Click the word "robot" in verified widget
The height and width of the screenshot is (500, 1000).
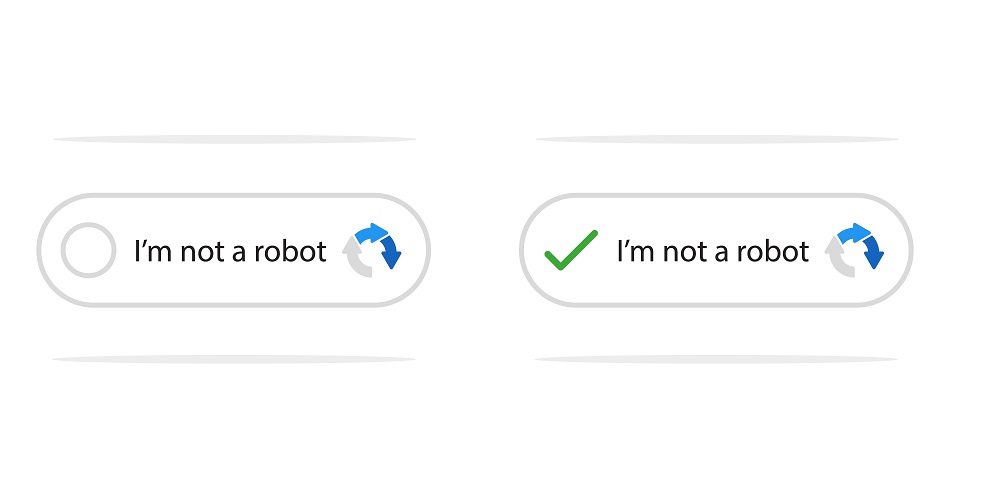[774, 251]
